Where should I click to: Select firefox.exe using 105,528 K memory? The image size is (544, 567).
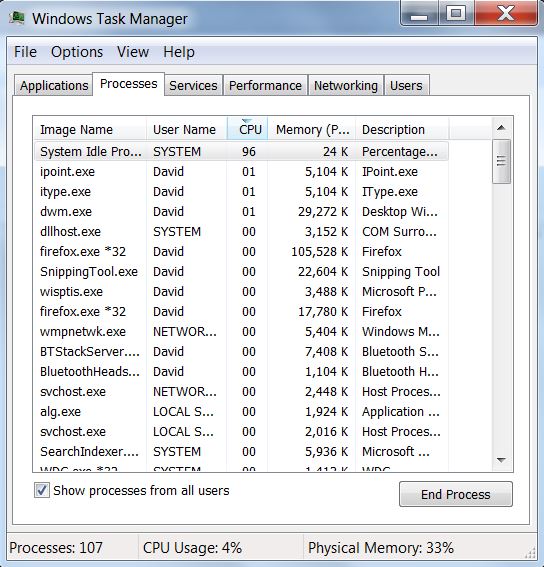241,251
